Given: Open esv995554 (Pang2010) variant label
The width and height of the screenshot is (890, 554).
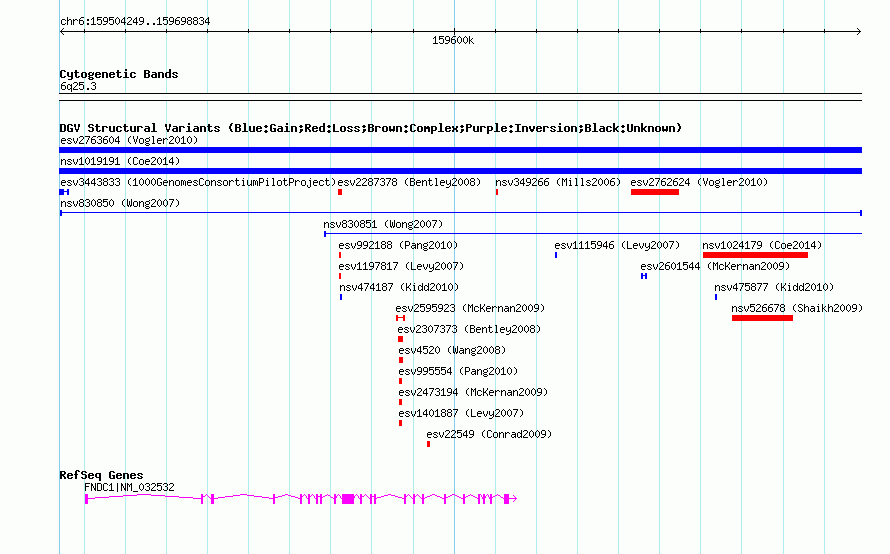Looking at the screenshot, I should coord(458,371).
